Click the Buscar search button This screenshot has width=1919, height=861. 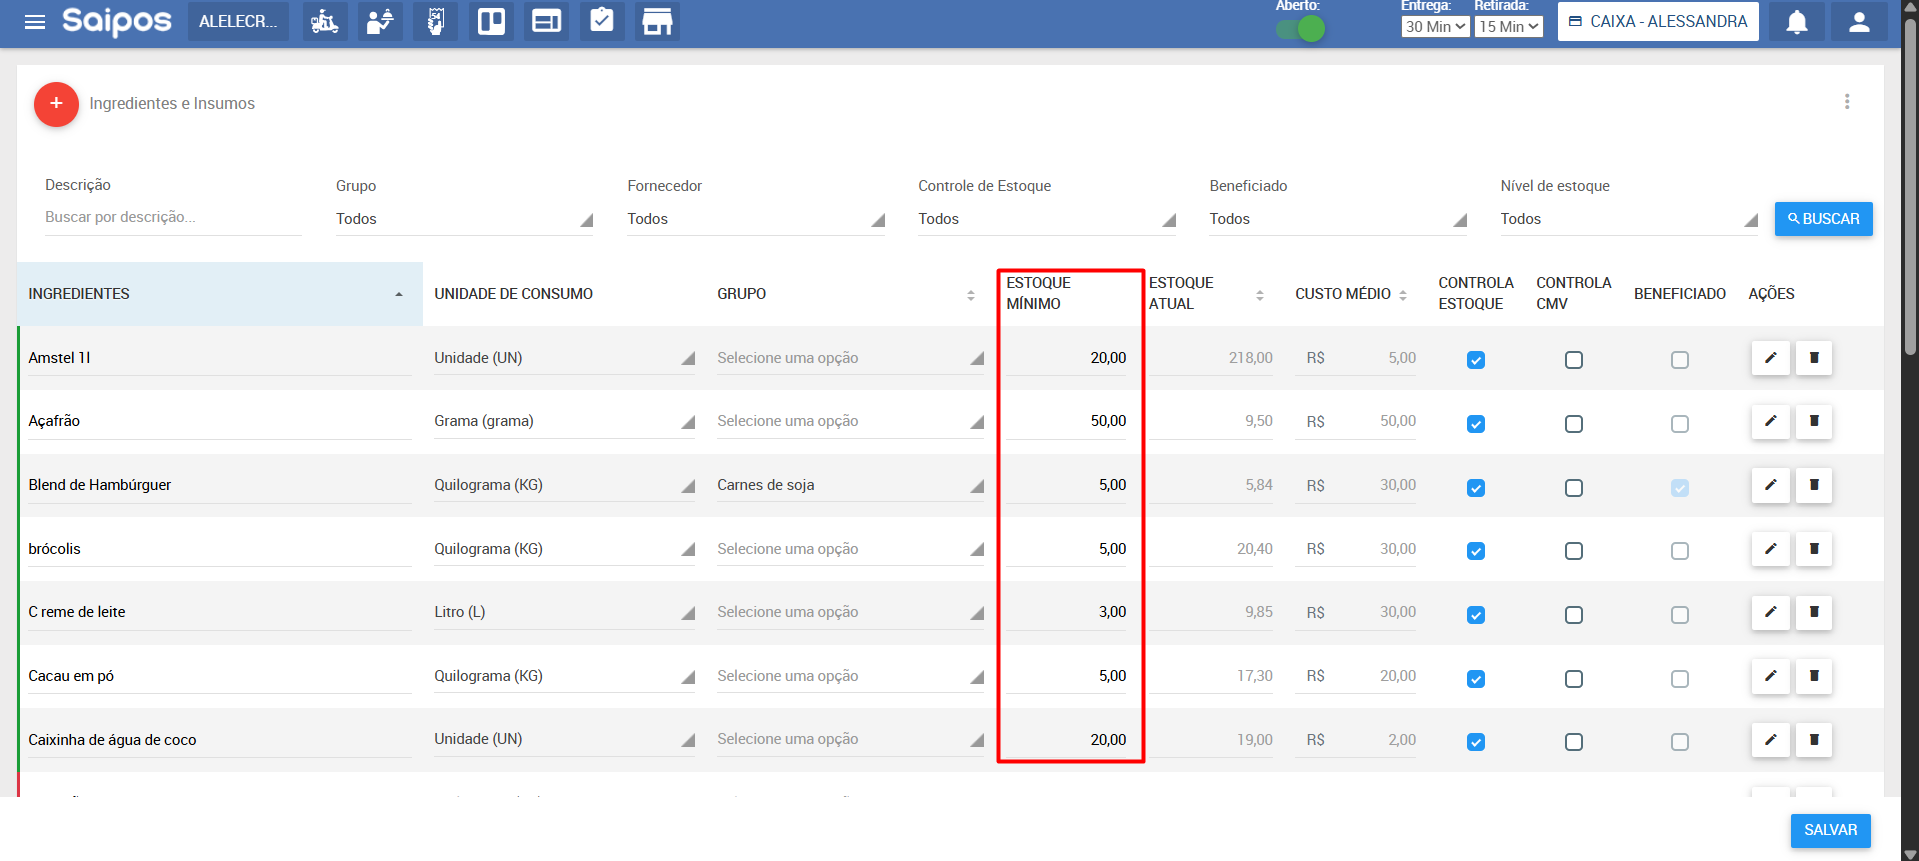[x=1822, y=219]
